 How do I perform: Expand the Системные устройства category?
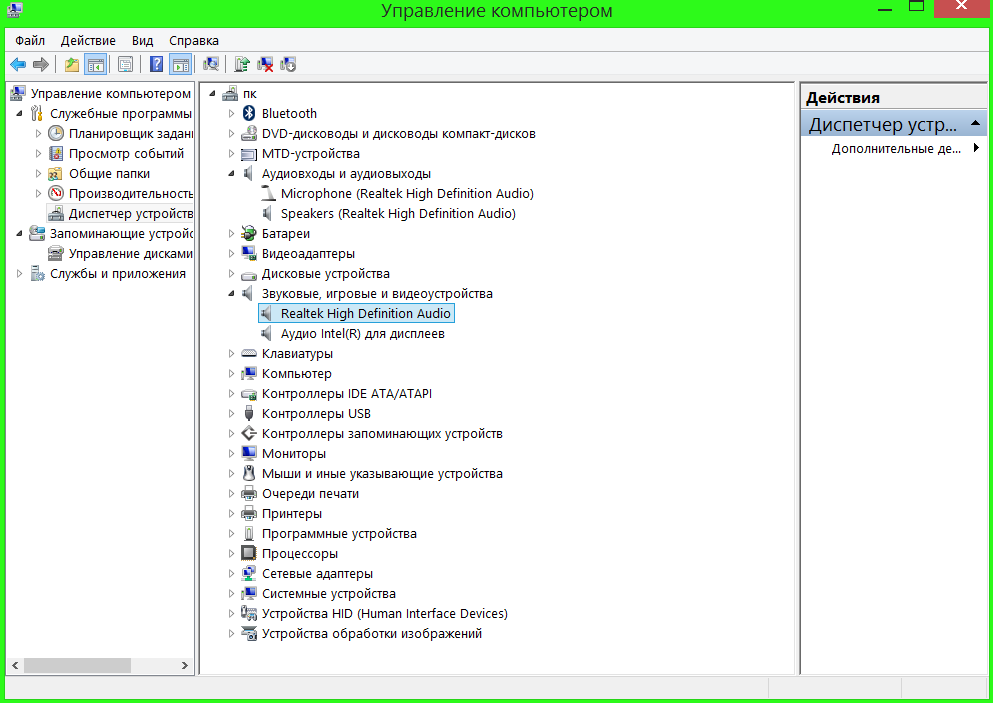coord(231,594)
